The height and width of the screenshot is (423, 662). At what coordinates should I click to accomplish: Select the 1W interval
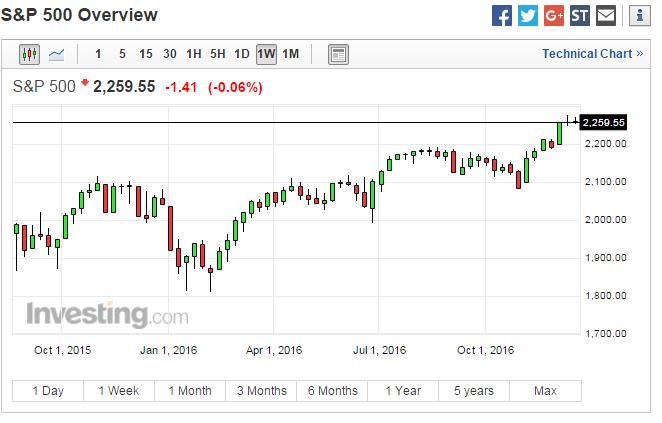[x=266, y=54]
